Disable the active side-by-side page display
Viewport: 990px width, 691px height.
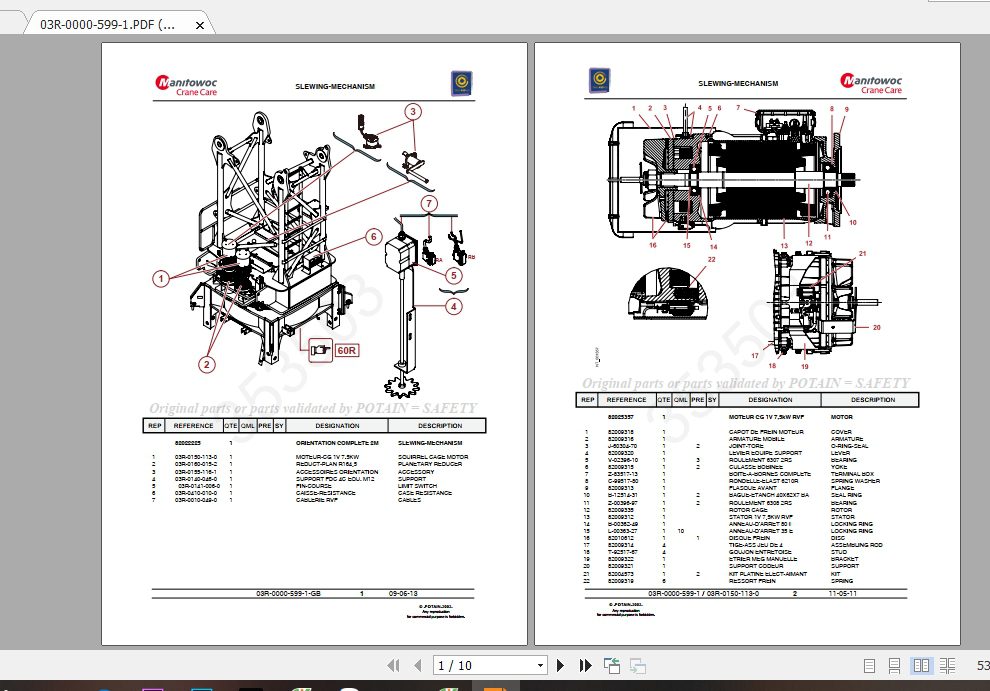click(x=921, y=665)
